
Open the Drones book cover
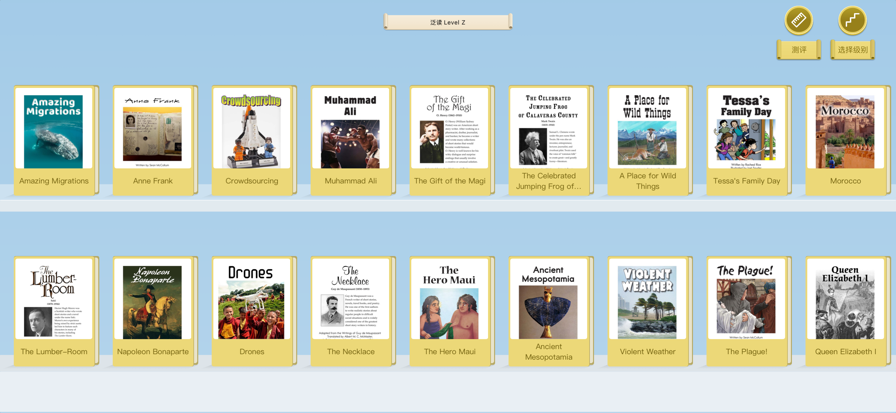pyautogui.click(x=251, y=299)
